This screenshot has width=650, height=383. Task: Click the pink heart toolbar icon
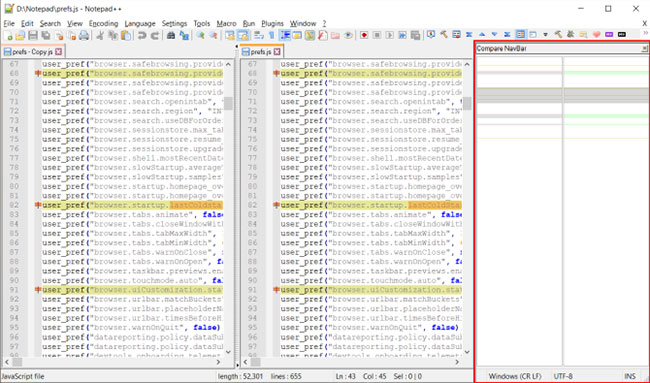coord(596,35)
